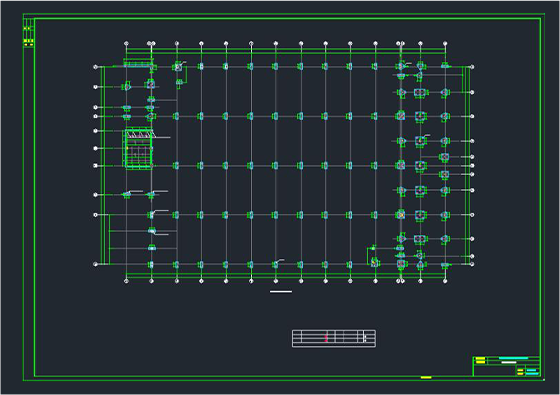This screenshot has height=395, width=560.
Task: Click the upper yellow field label in title block
Action: pos(480,359)
